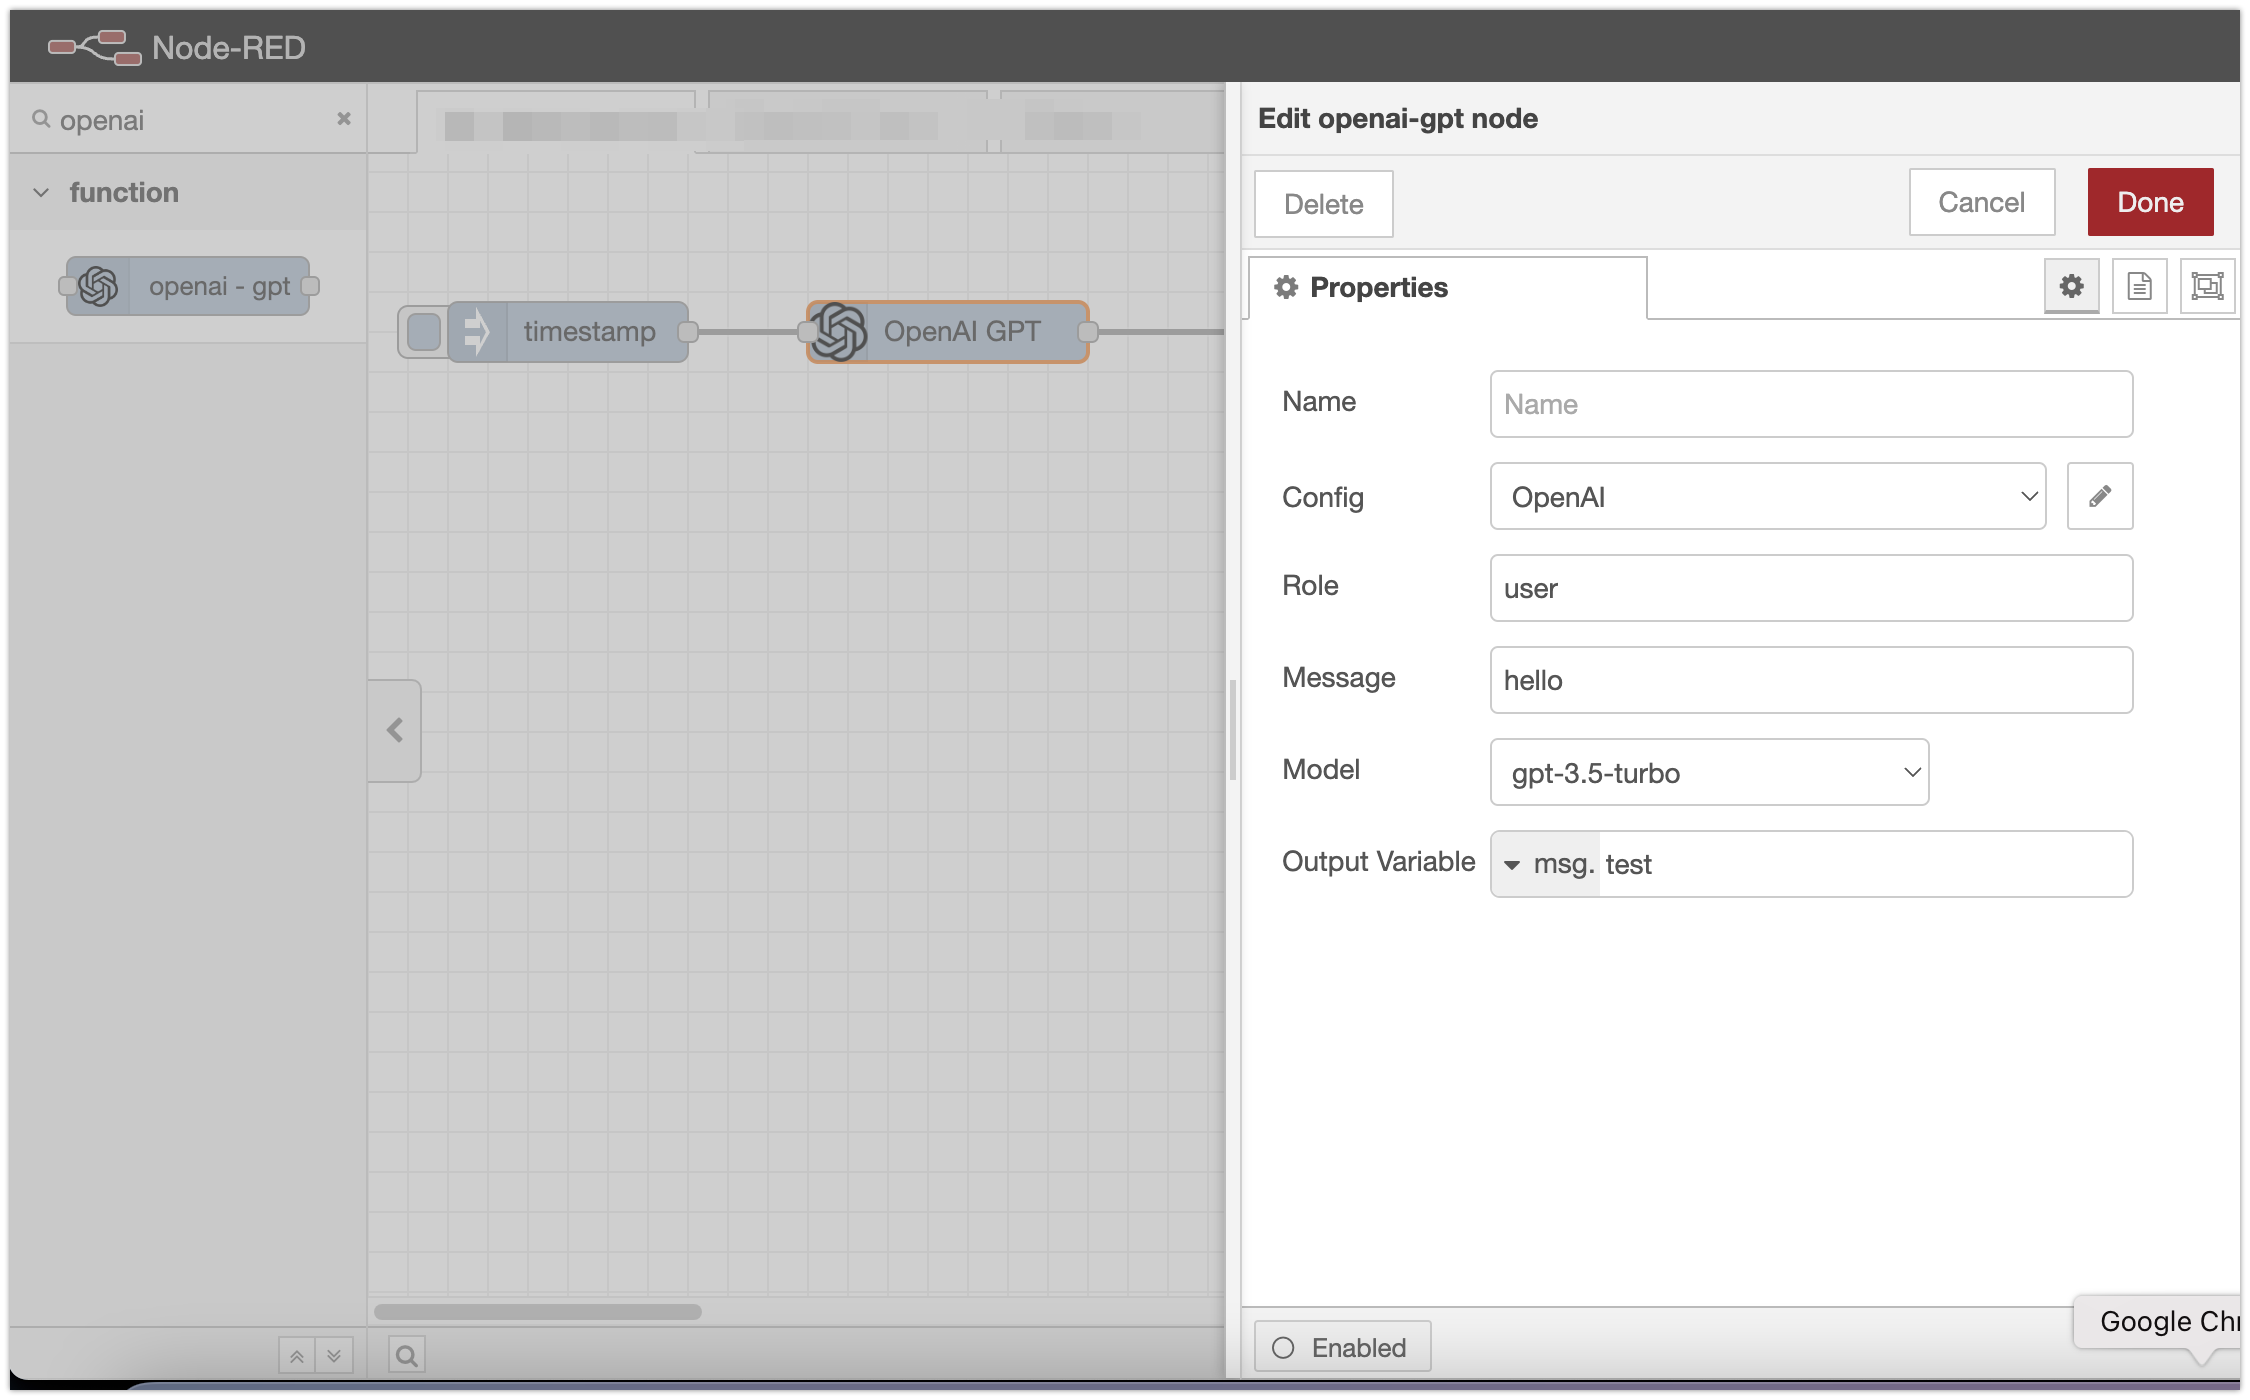This screenshot has width=2250, height=1400.
Task: Click the Message input field containing hello
Action: [1810, 680]
